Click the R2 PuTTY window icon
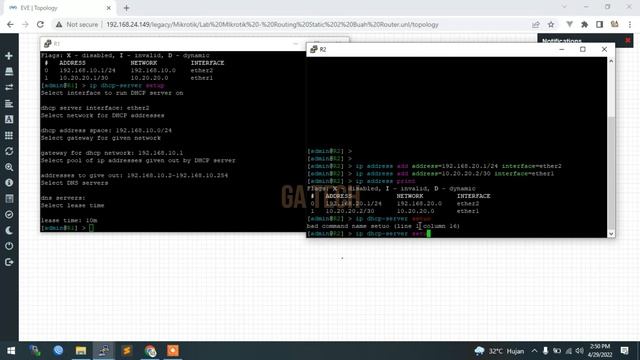 (x=313, y=49)
